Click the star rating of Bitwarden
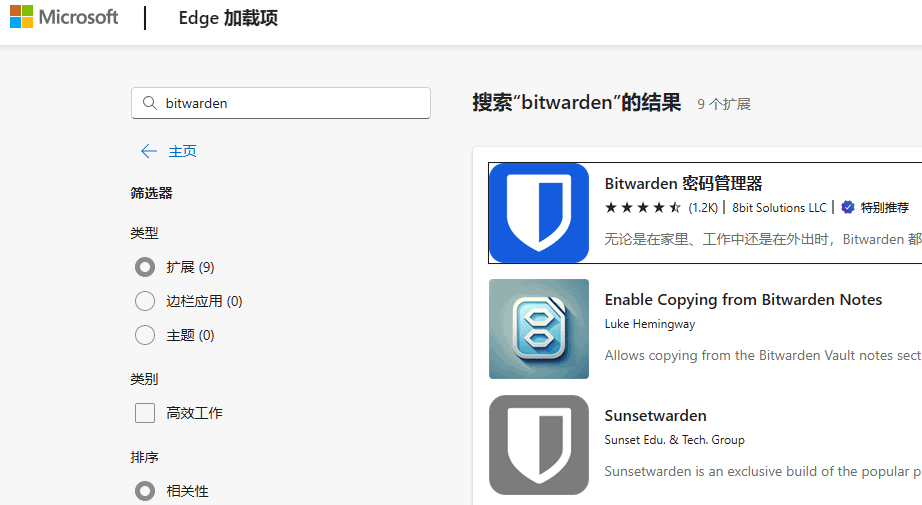The image size is (922, 505). coord(643,208)
